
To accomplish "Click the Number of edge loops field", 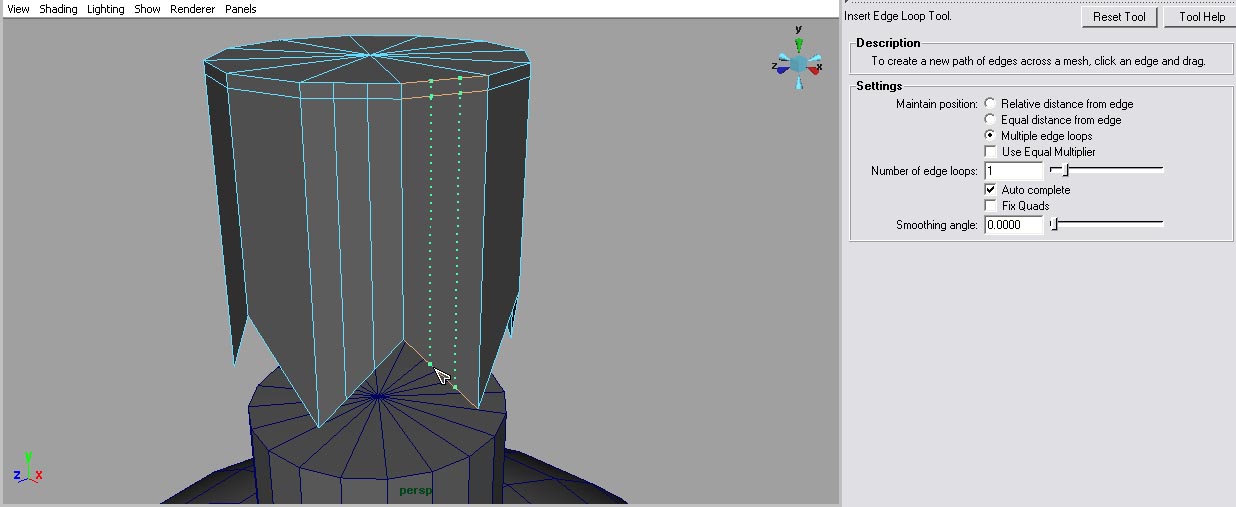I will pos(1013,171).
